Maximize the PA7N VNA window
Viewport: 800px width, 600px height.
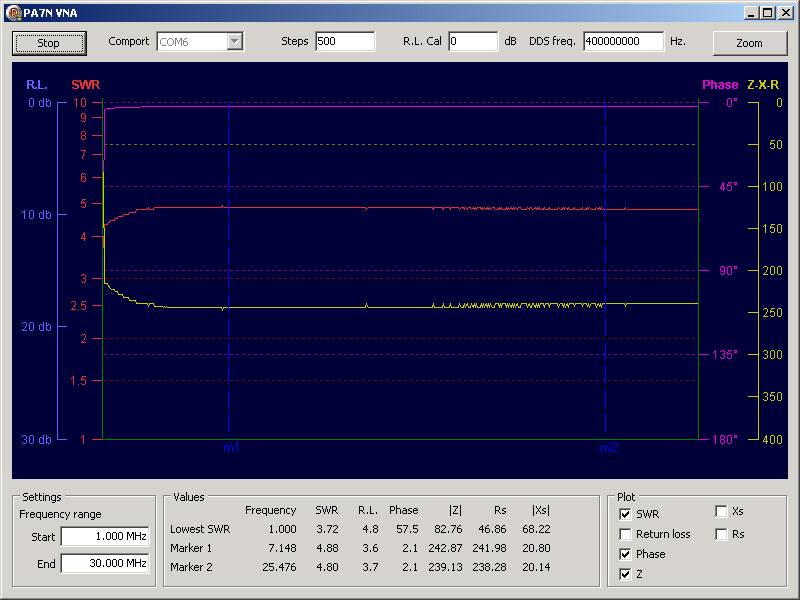[x=767, y=12]
